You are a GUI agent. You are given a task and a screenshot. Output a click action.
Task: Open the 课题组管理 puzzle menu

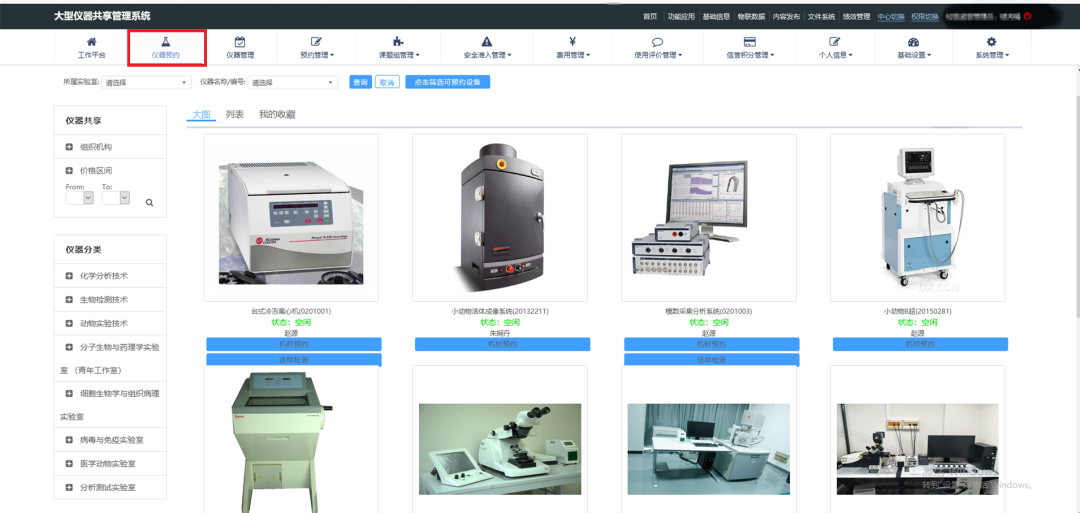tap(399, 47)
